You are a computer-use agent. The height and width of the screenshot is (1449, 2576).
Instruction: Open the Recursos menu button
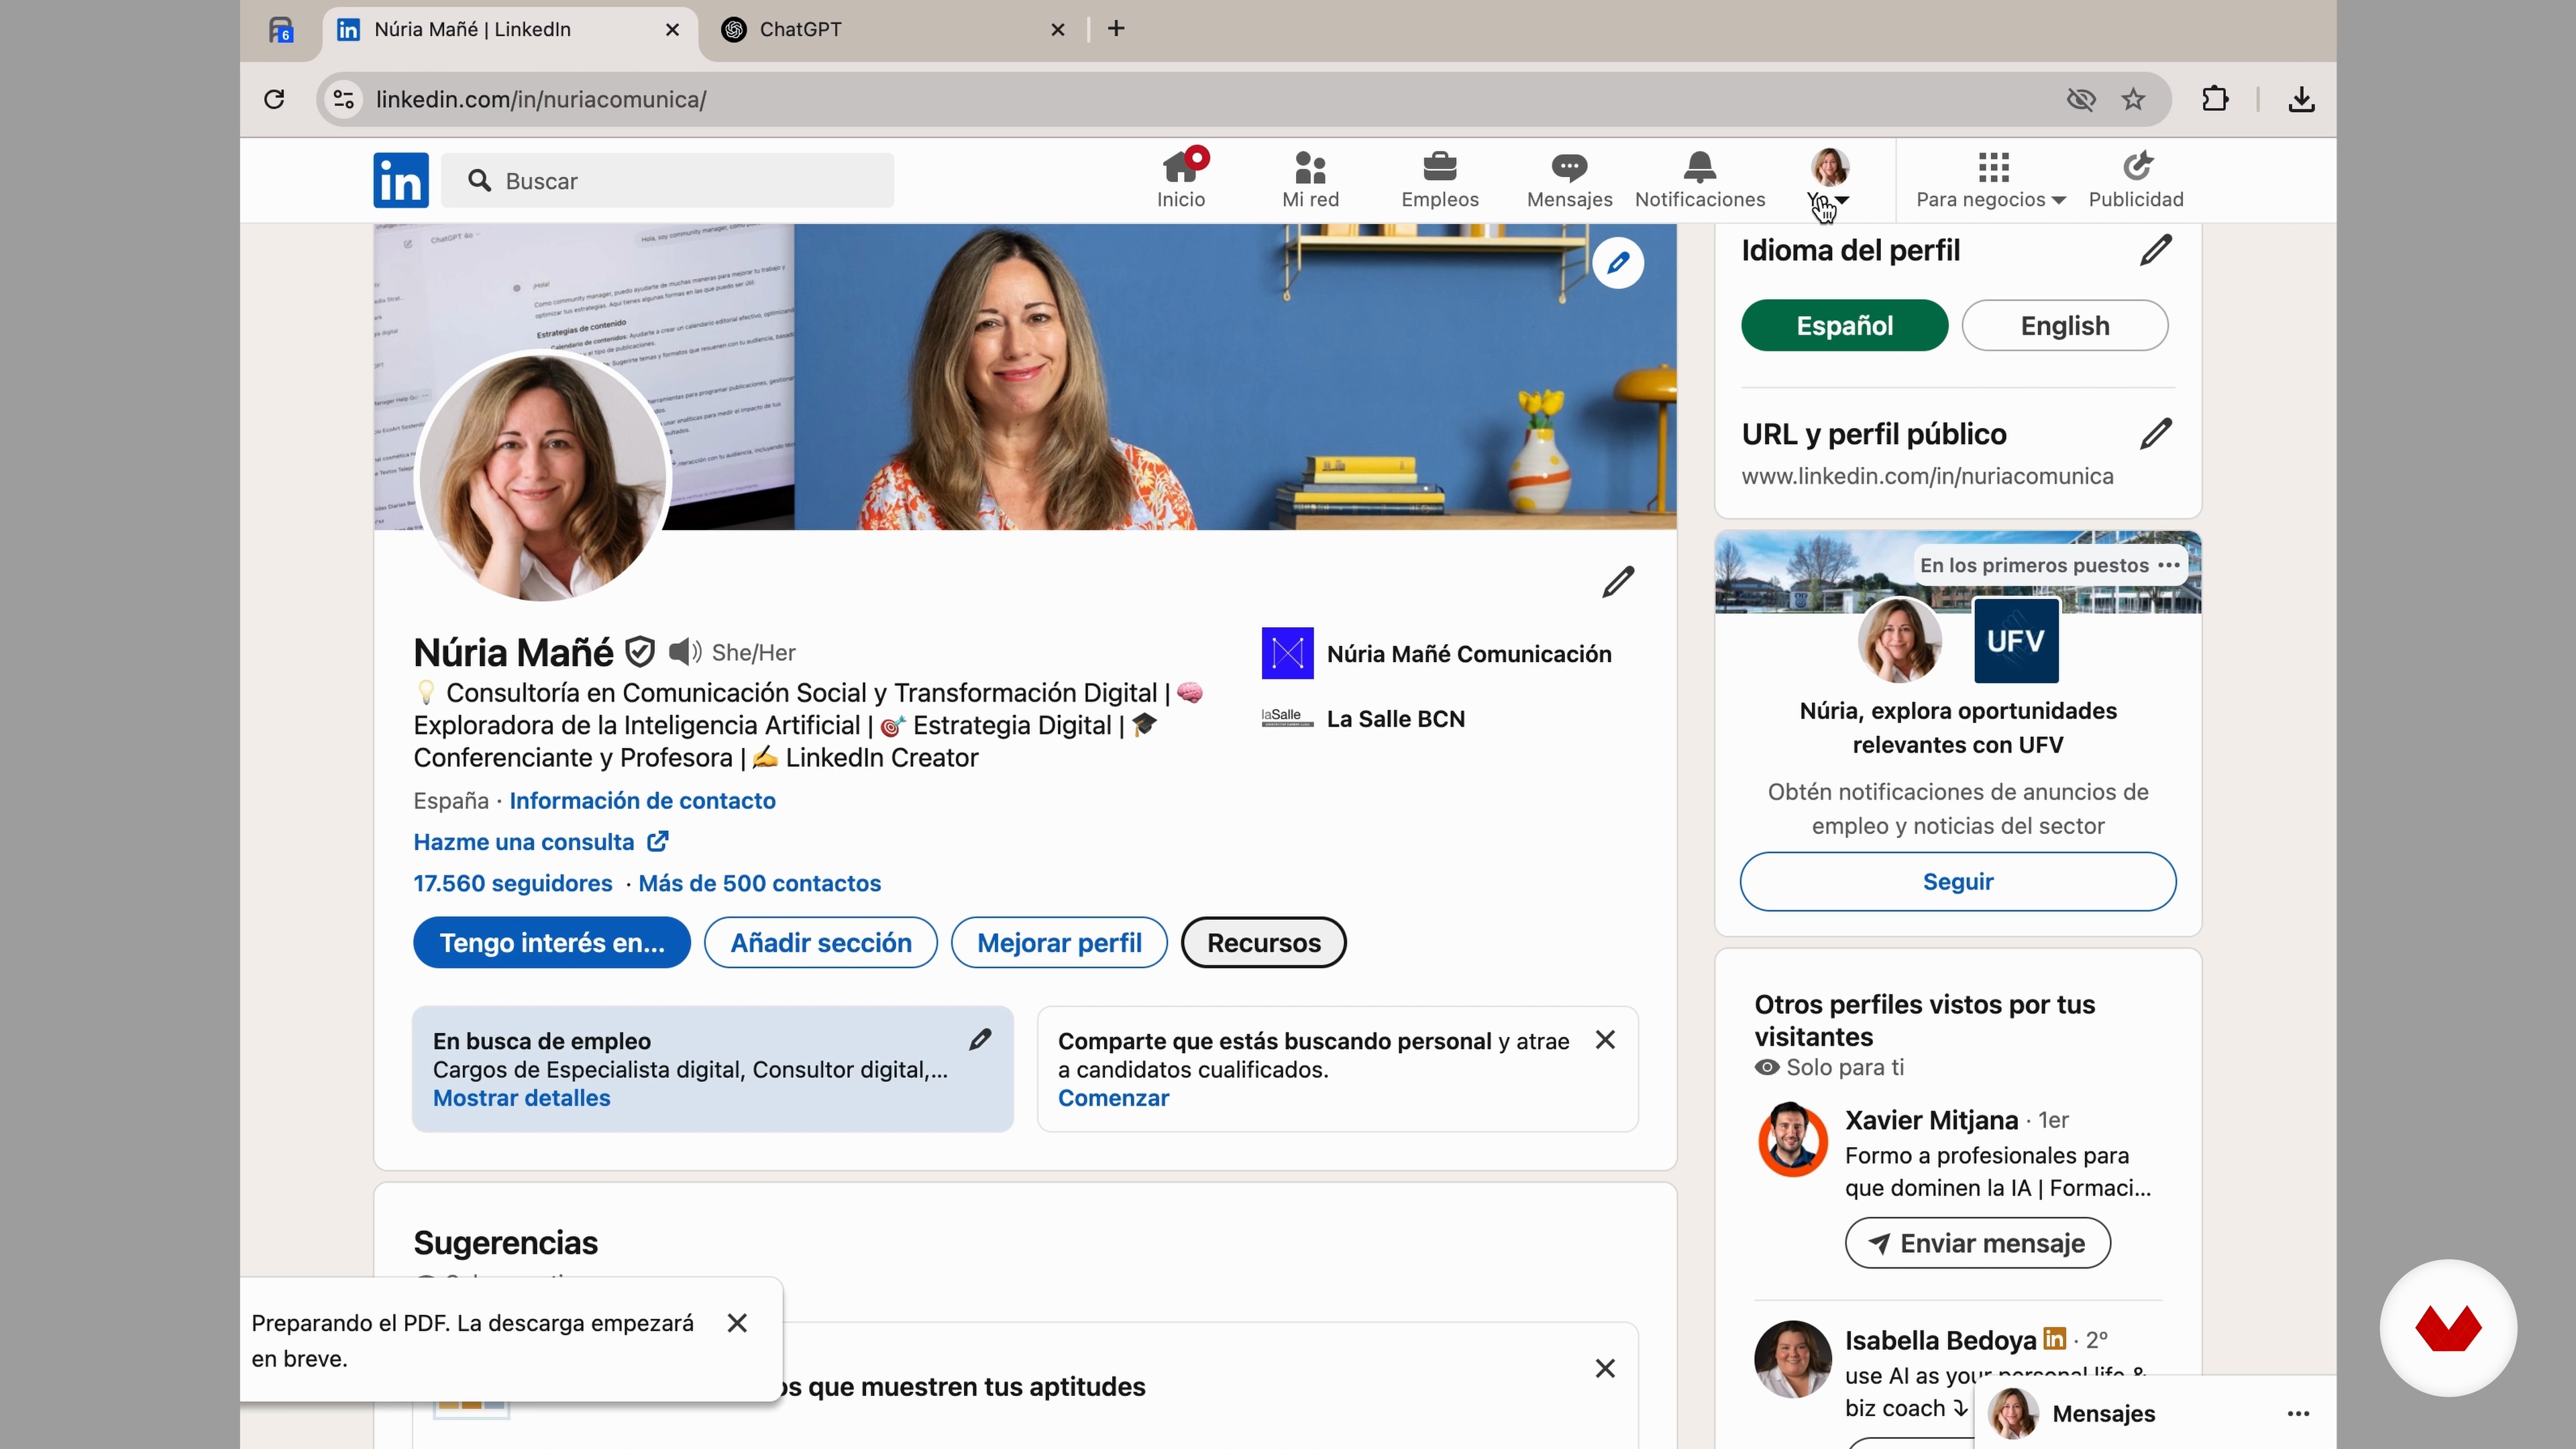click(x=1263, y=942)
